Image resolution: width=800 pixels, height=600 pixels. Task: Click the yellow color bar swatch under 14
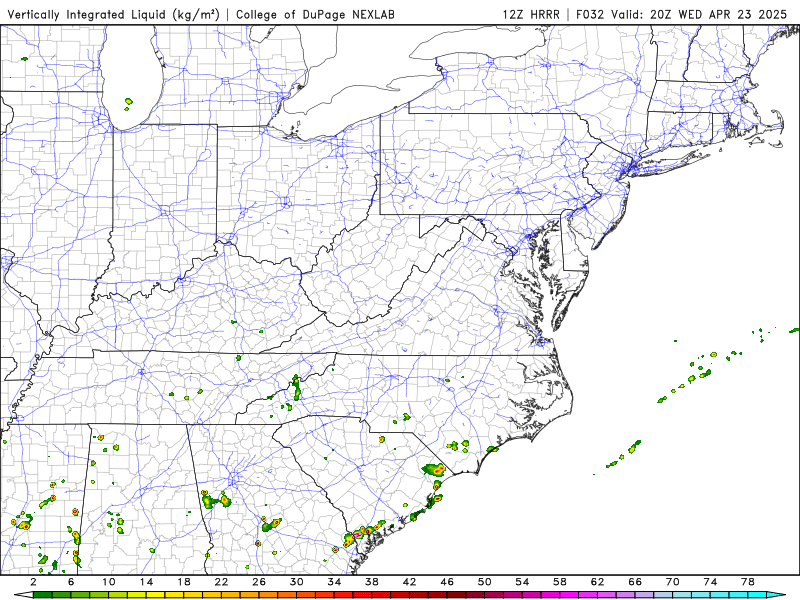click(x=156, y=595)
